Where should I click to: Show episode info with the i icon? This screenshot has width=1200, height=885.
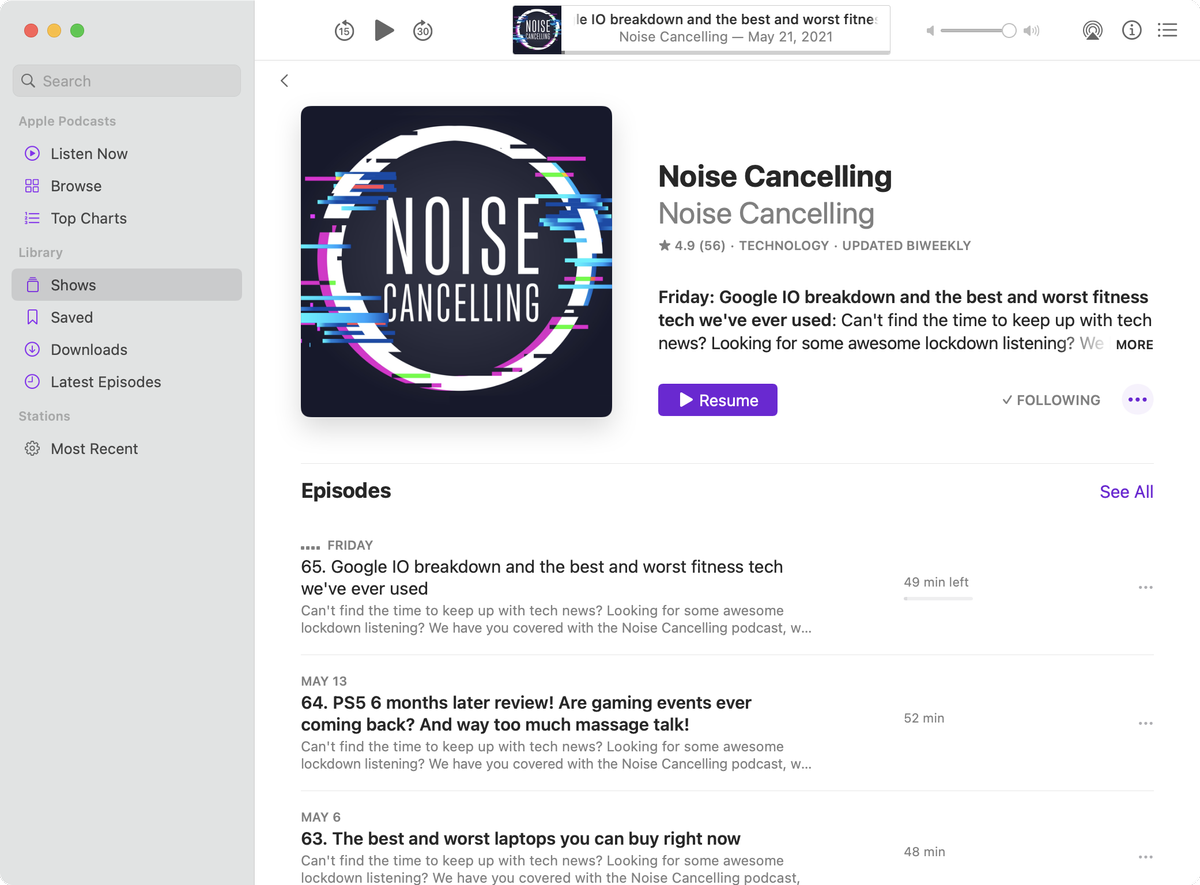[x=1131, y=30]
